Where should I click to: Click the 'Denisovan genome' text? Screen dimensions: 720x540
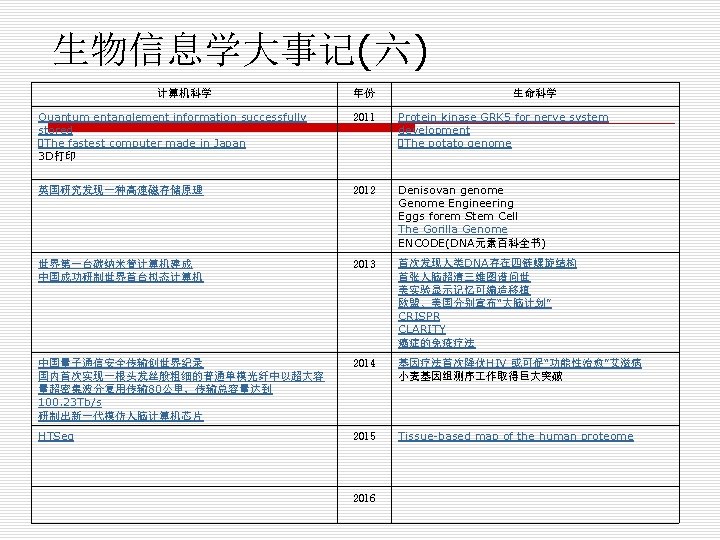click(450, 190)
